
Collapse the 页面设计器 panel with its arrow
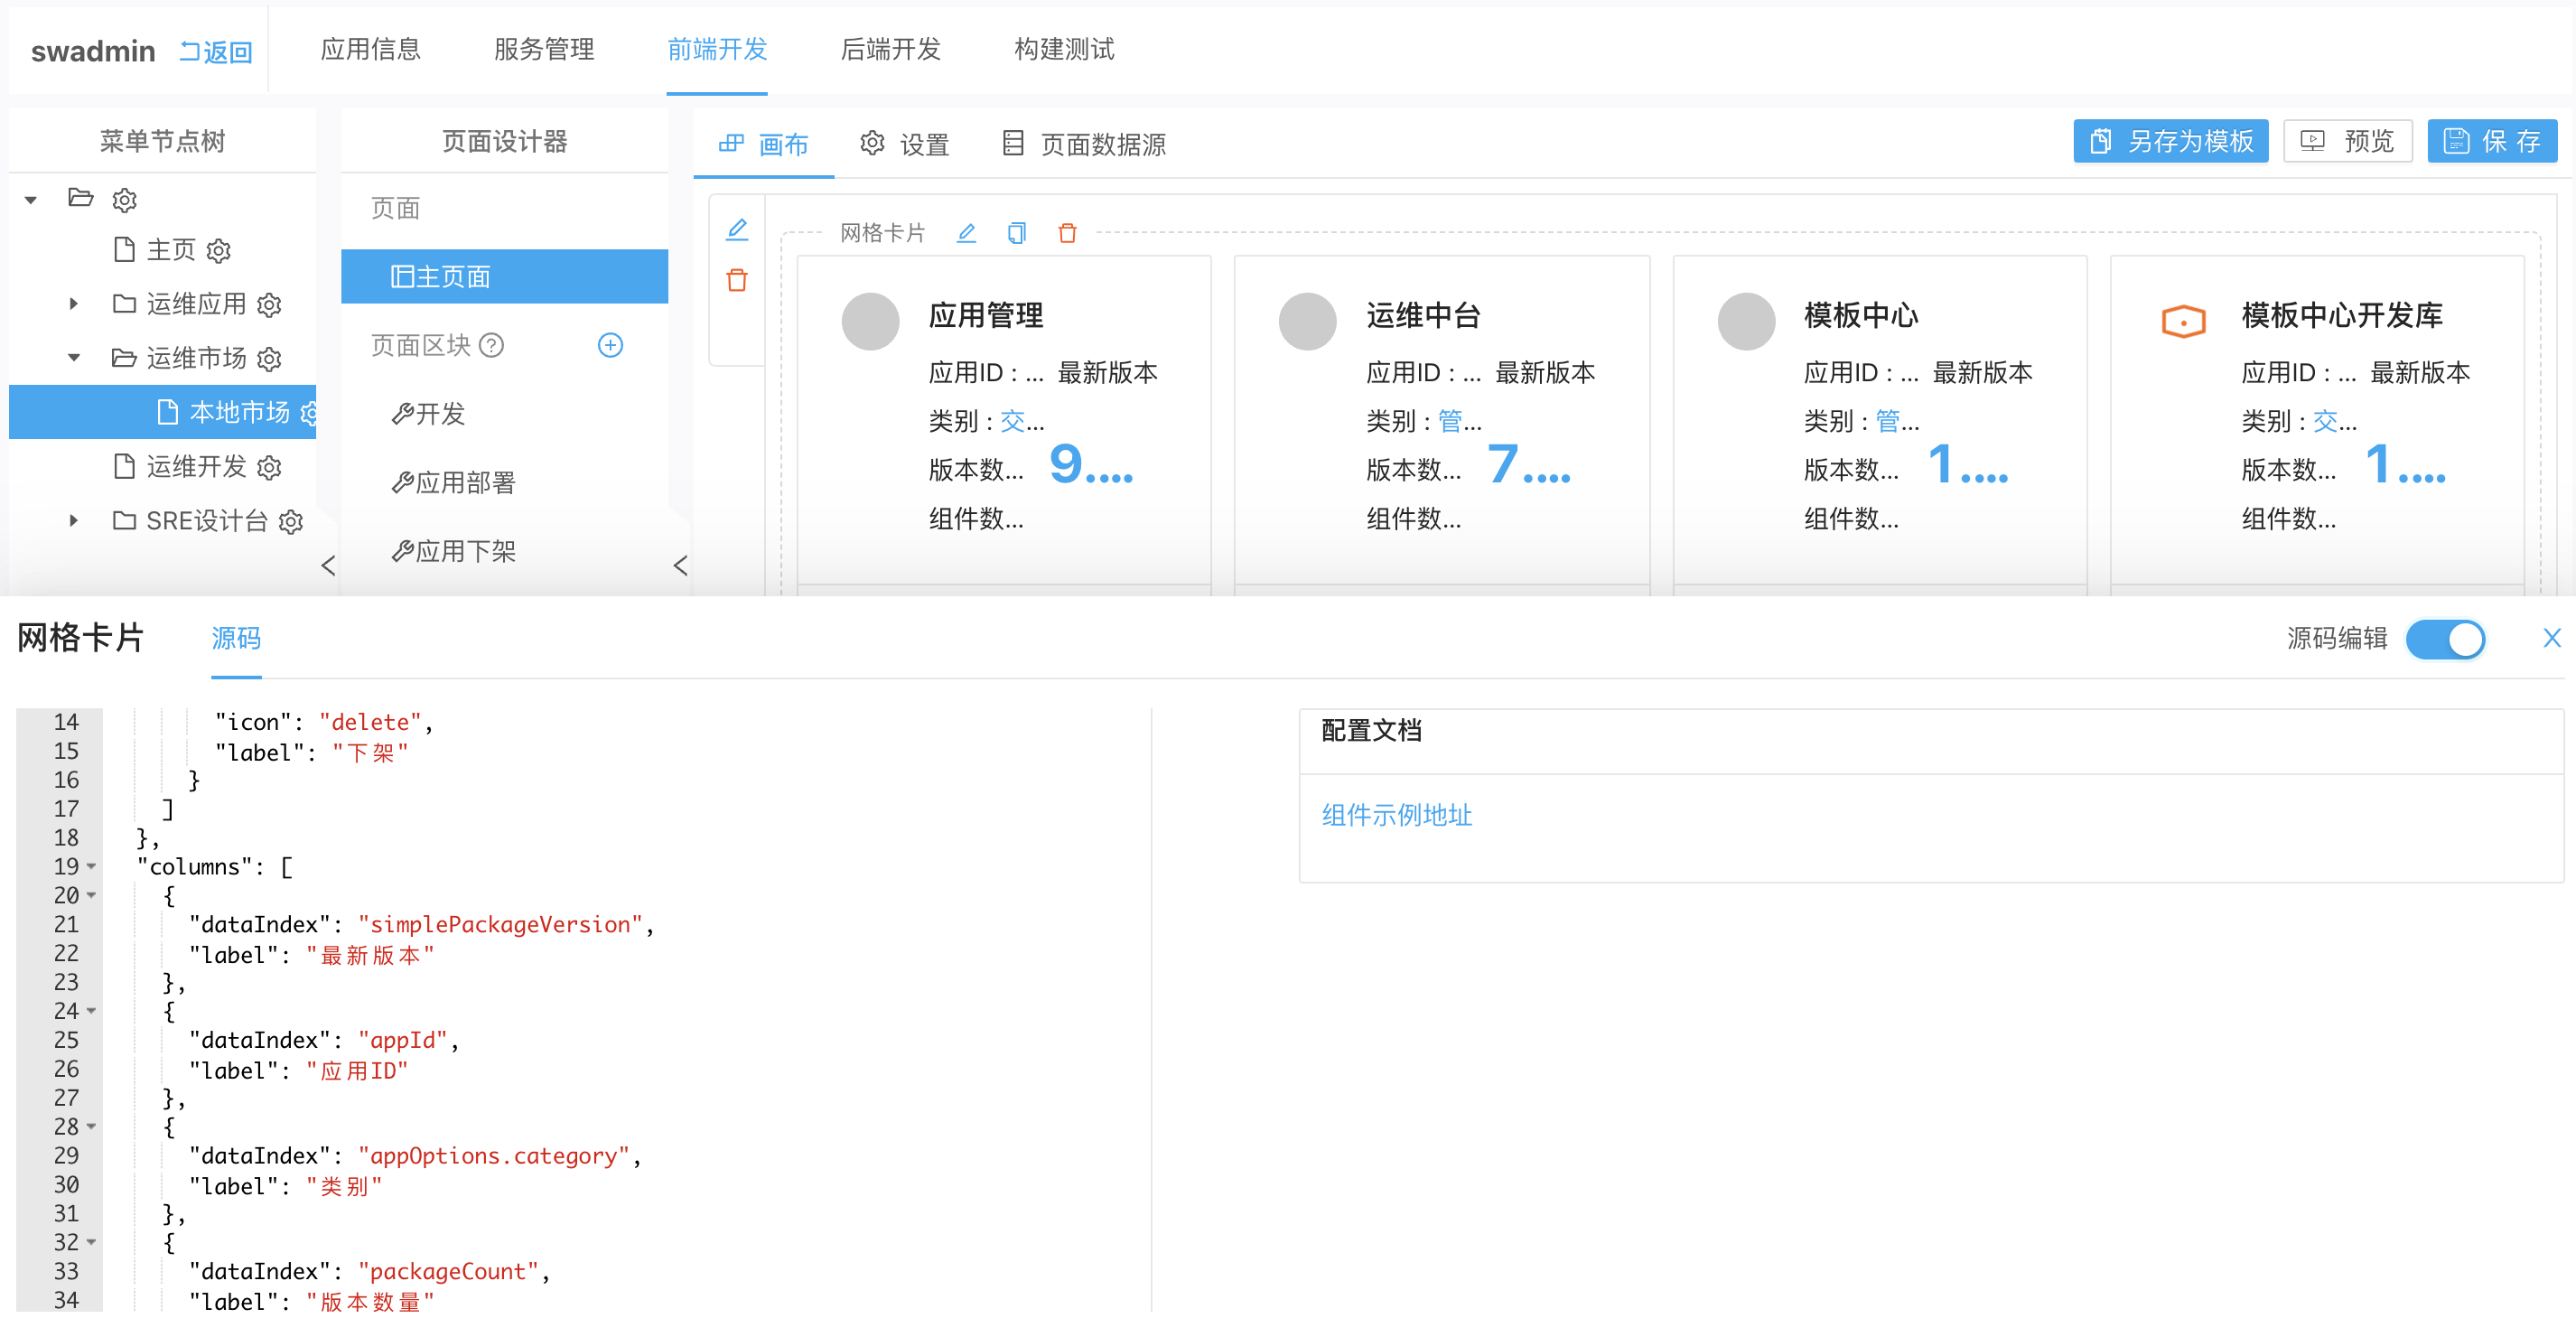point(680,566)
